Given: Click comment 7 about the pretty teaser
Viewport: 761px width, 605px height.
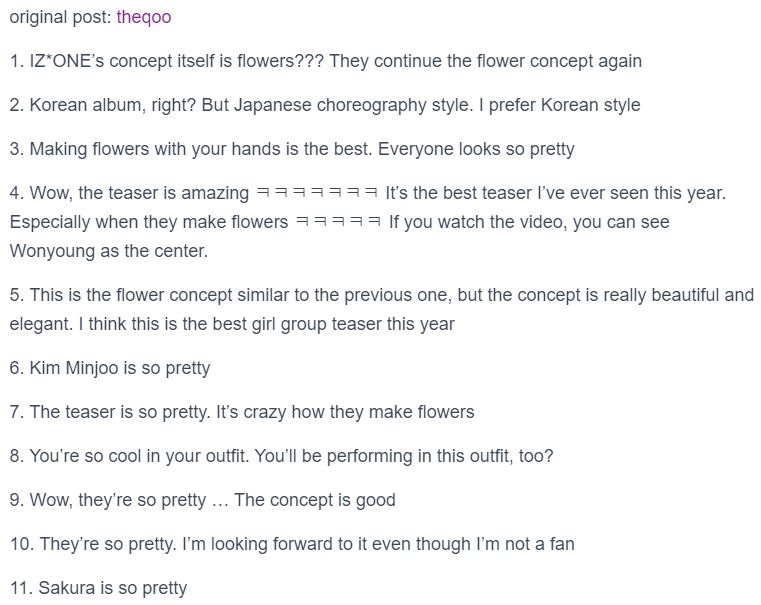Looking at the screenshot, I should tap(242, 412).
